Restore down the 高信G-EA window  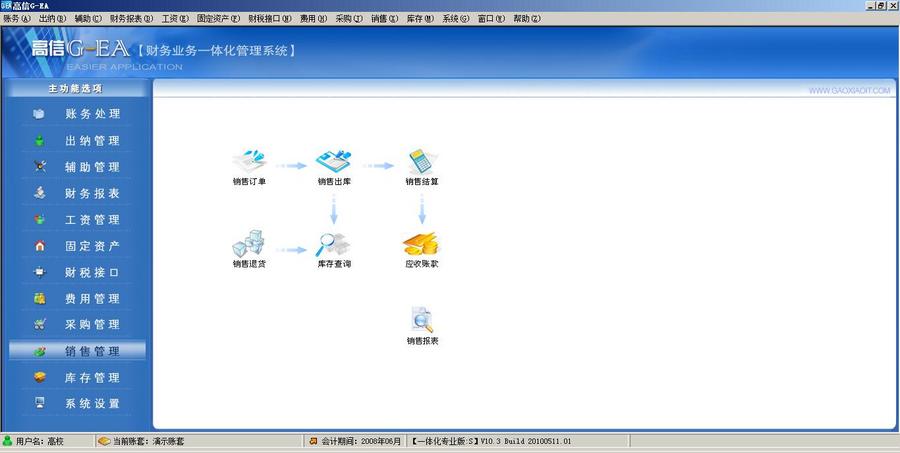pyautogui.click(x=883, y=6)
